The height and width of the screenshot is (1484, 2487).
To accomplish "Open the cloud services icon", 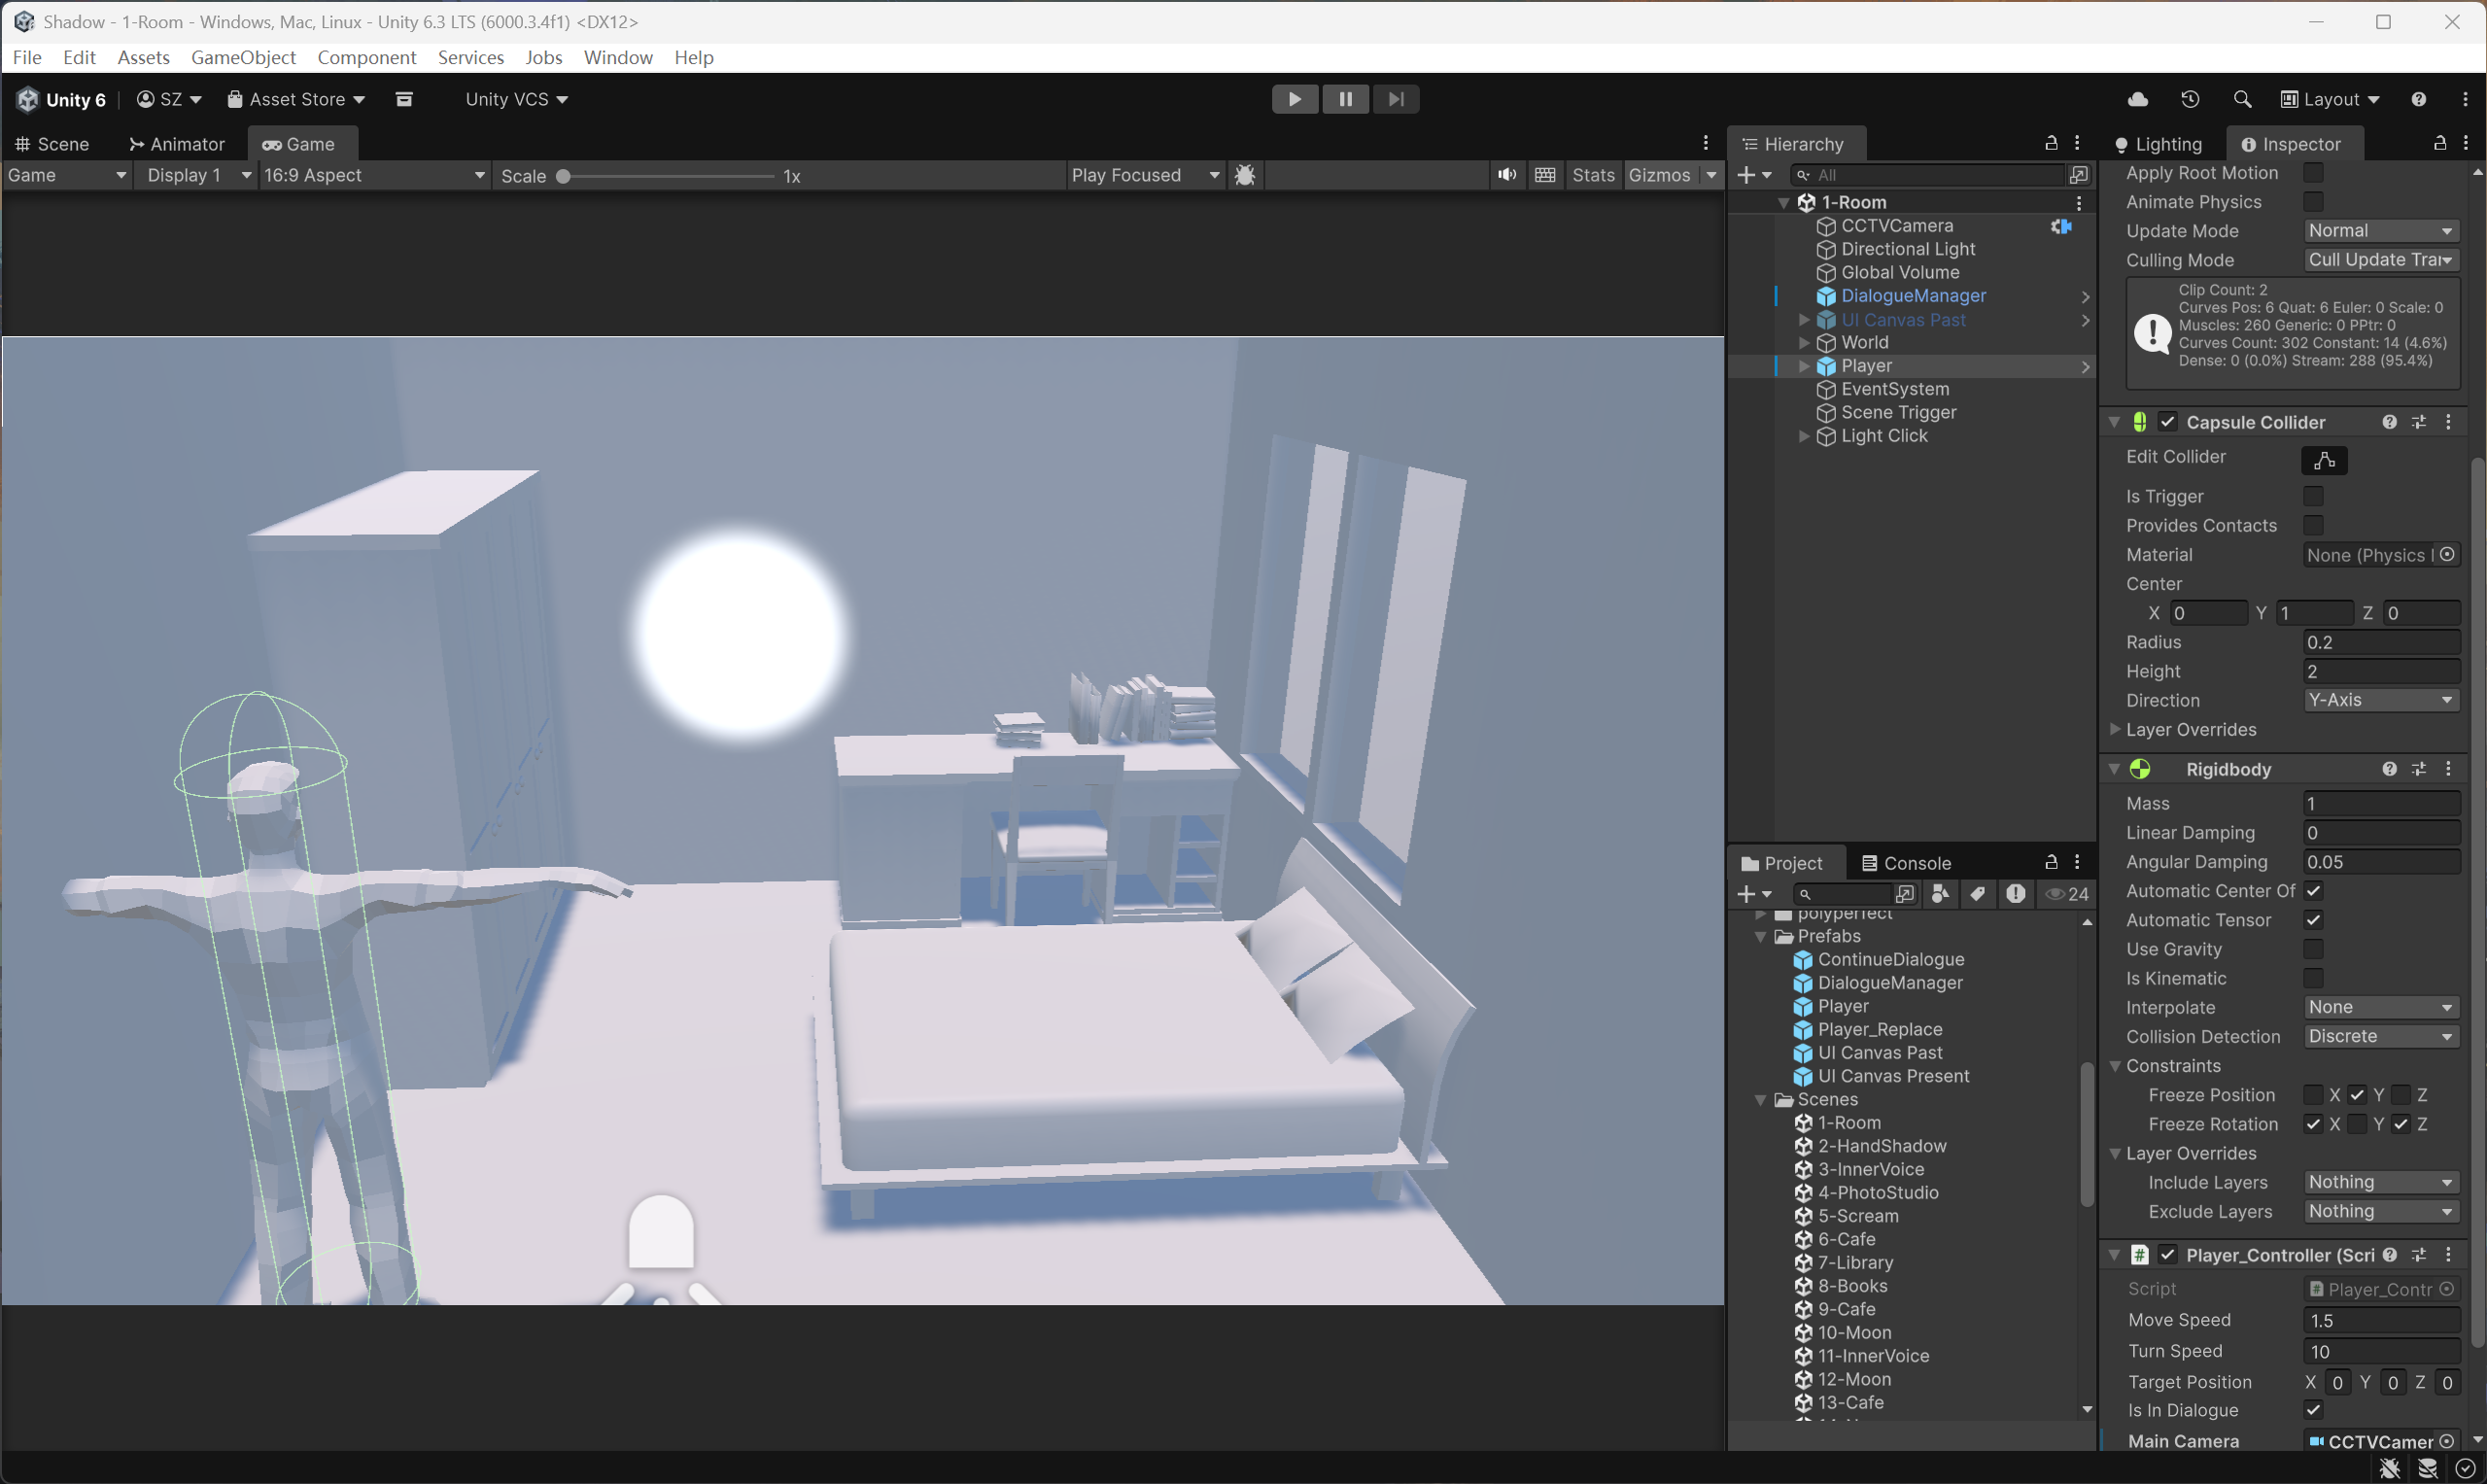I will click(x=2138, y=99).
